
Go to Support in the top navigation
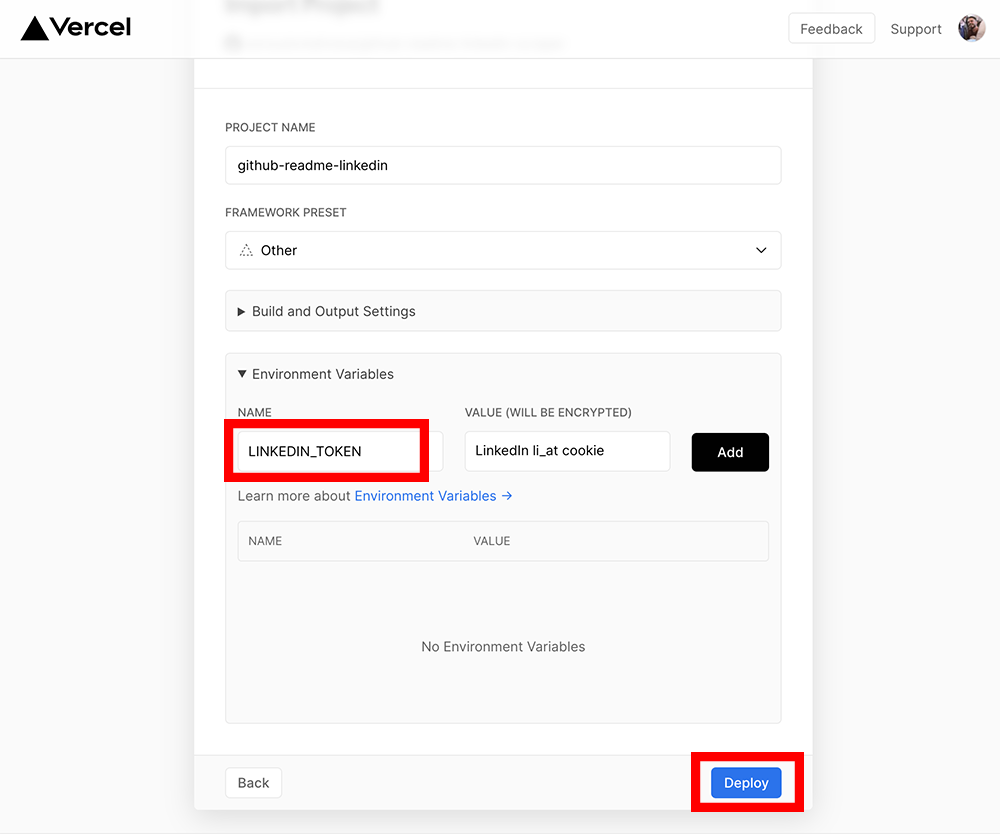pos(916,29)
